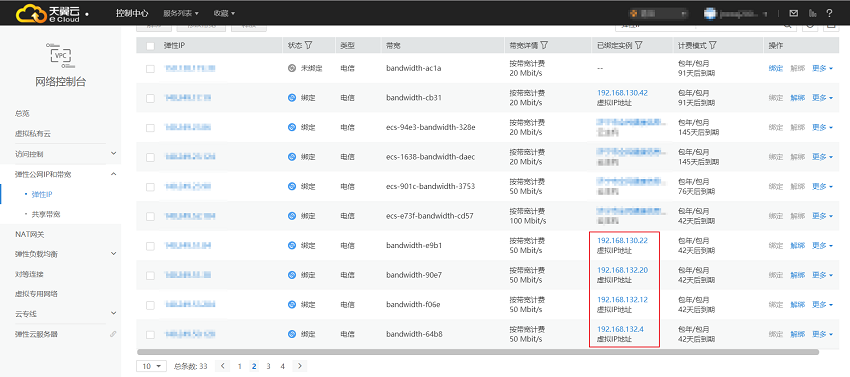
Task: Click 绑定 in the bandwidth-ac1a row
Action: tap(776, 68)
